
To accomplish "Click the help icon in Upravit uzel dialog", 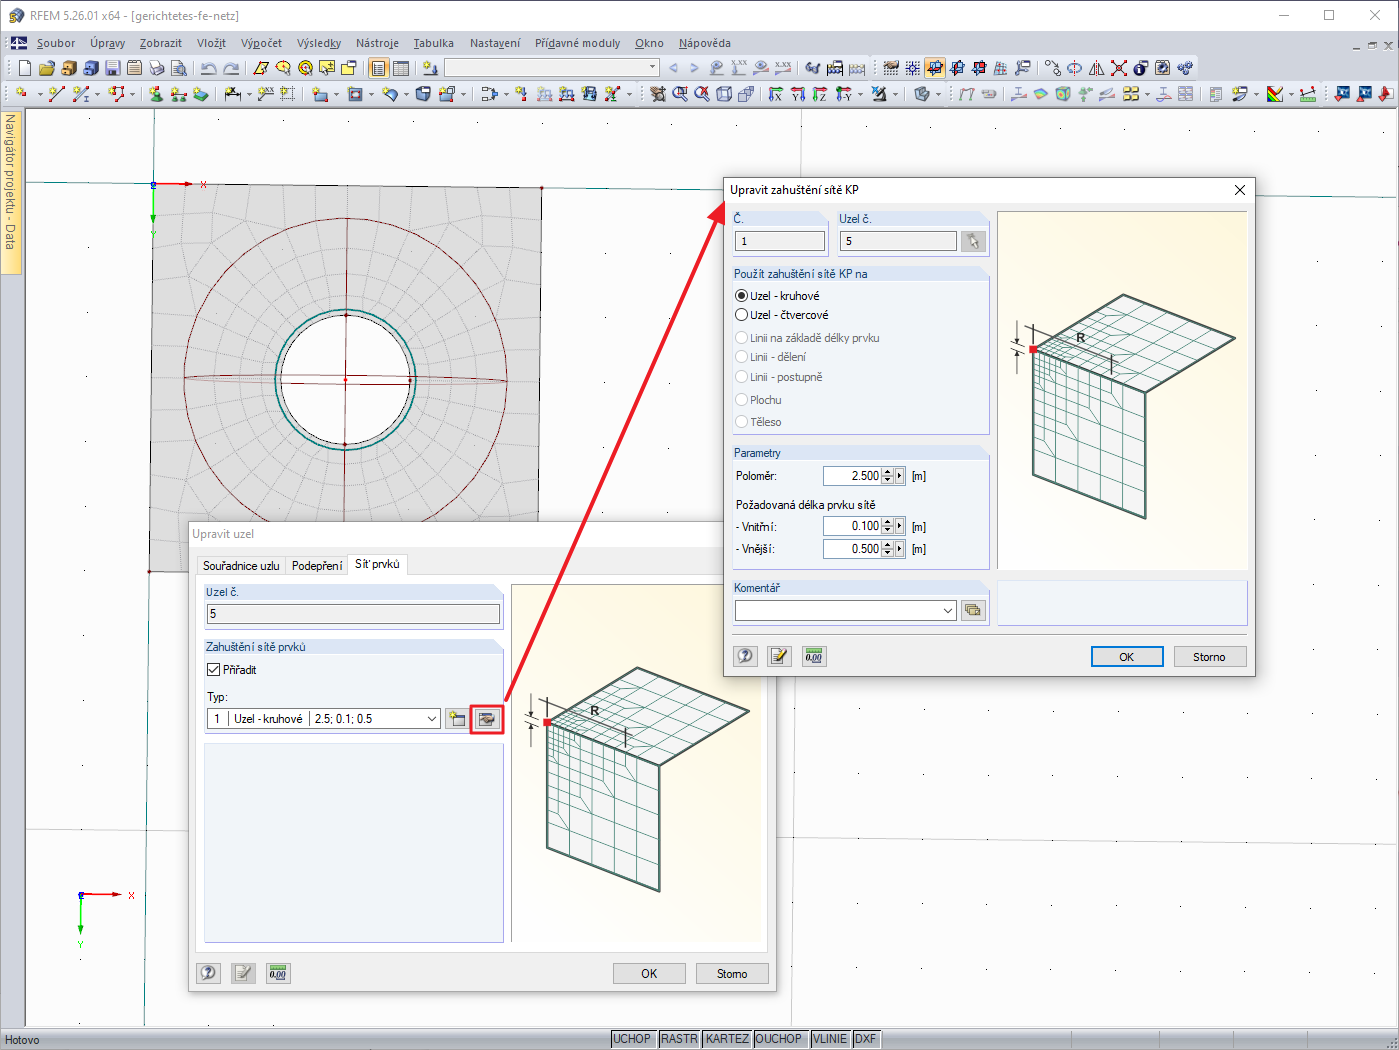I will [208, 973].
